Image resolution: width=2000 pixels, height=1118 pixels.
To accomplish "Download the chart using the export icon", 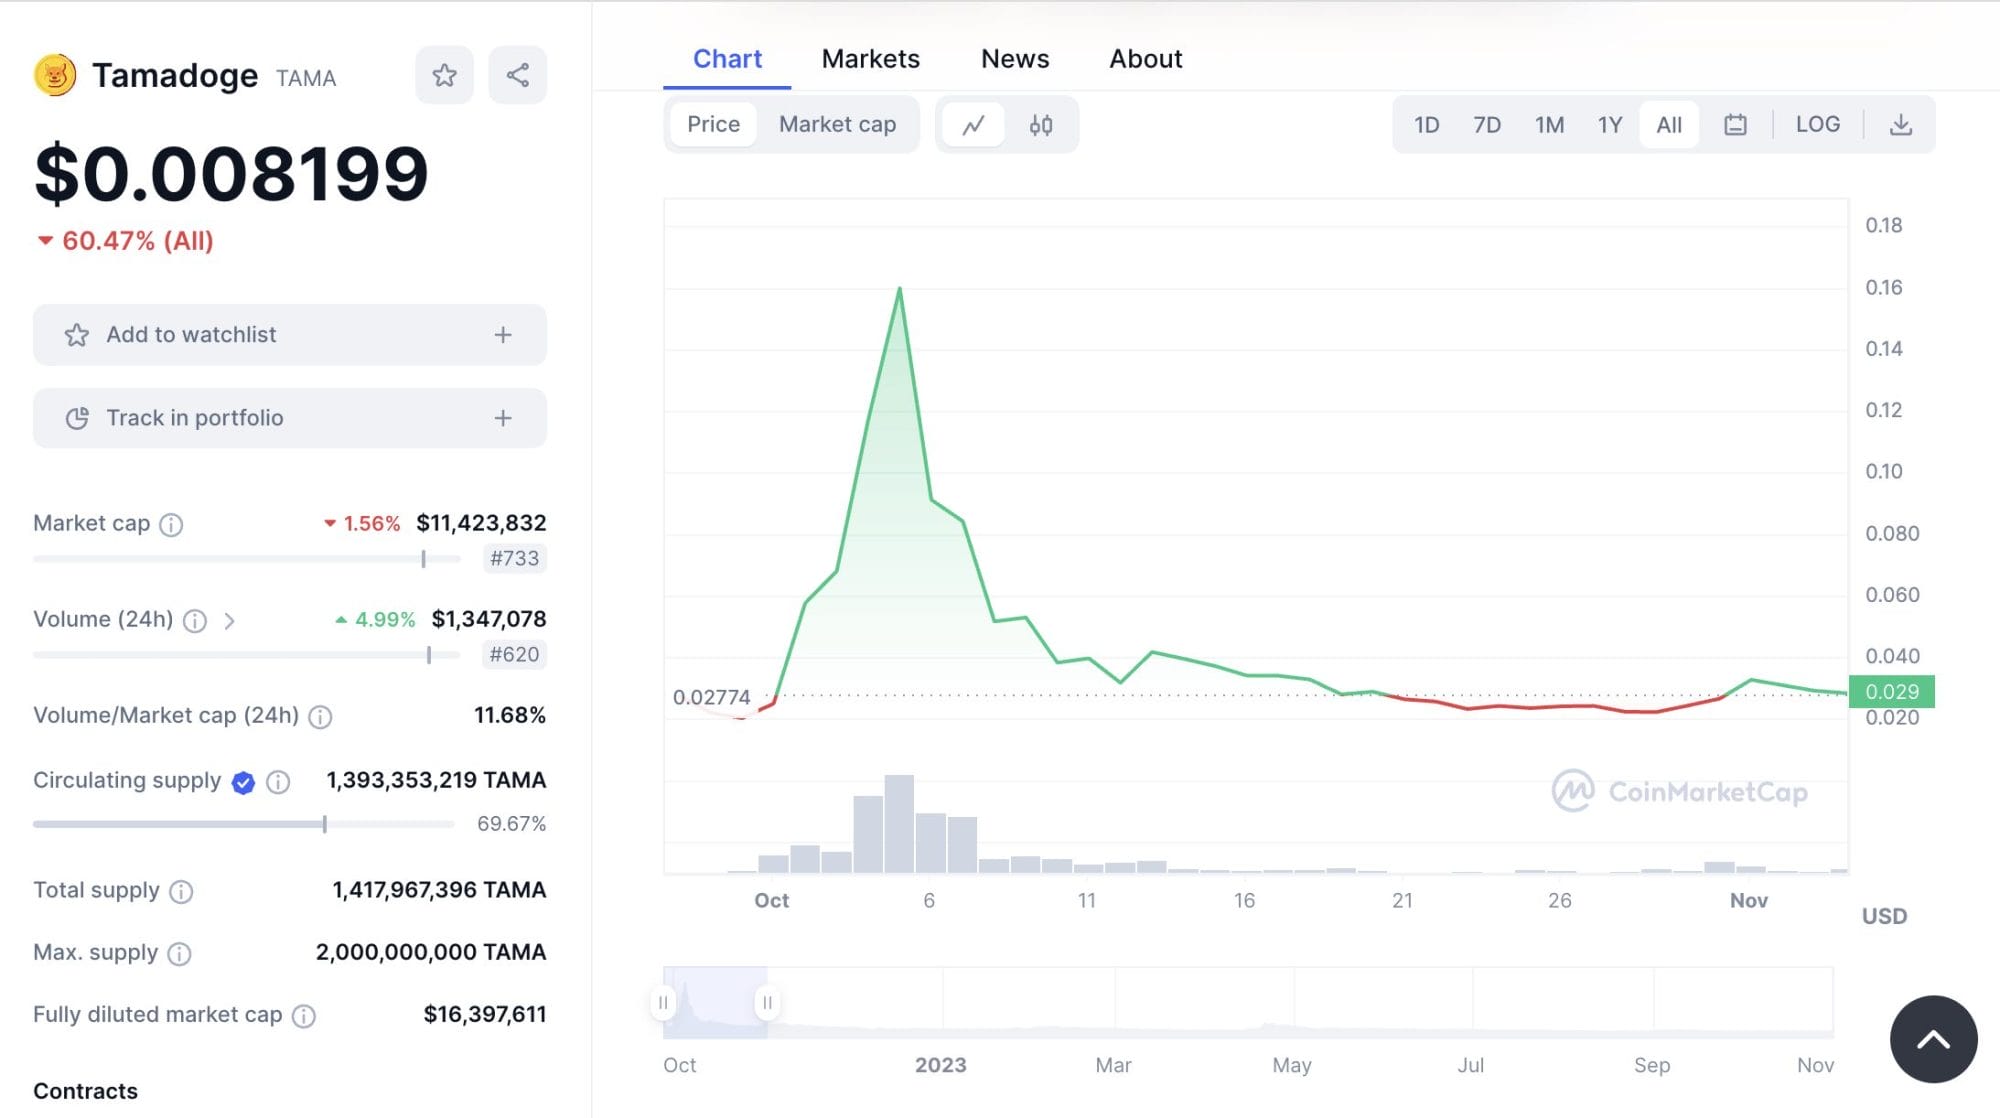I will 1901,124.
